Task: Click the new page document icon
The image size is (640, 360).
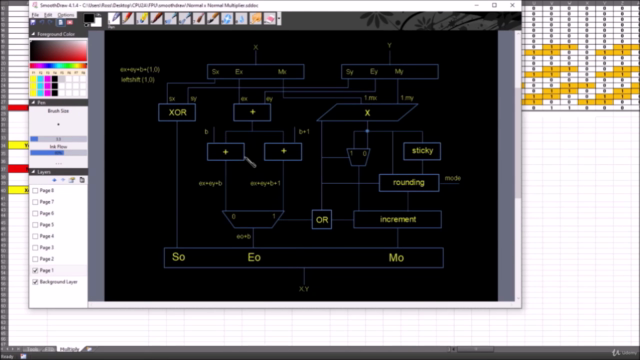Action: click(x=60, y=23)
